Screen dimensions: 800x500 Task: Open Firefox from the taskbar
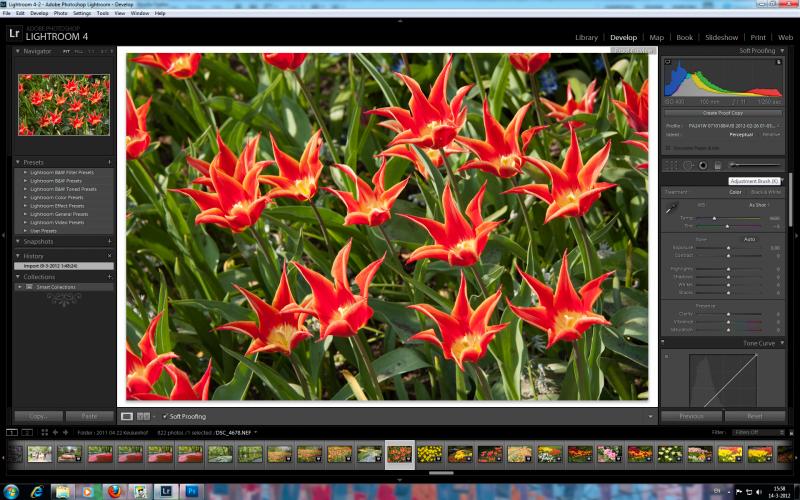pos(114,491)
